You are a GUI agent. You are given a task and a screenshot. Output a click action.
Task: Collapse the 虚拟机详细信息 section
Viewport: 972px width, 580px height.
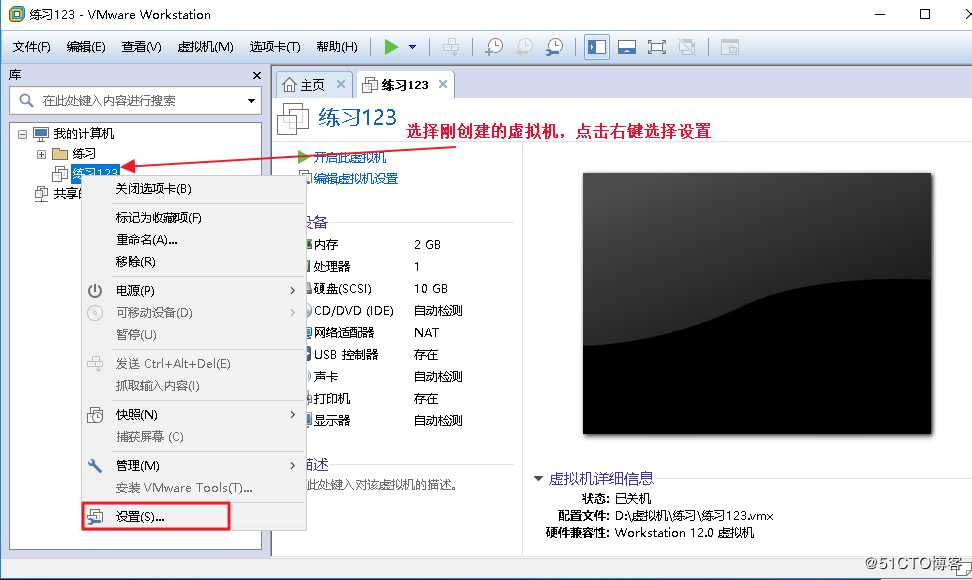pos(538,478)
